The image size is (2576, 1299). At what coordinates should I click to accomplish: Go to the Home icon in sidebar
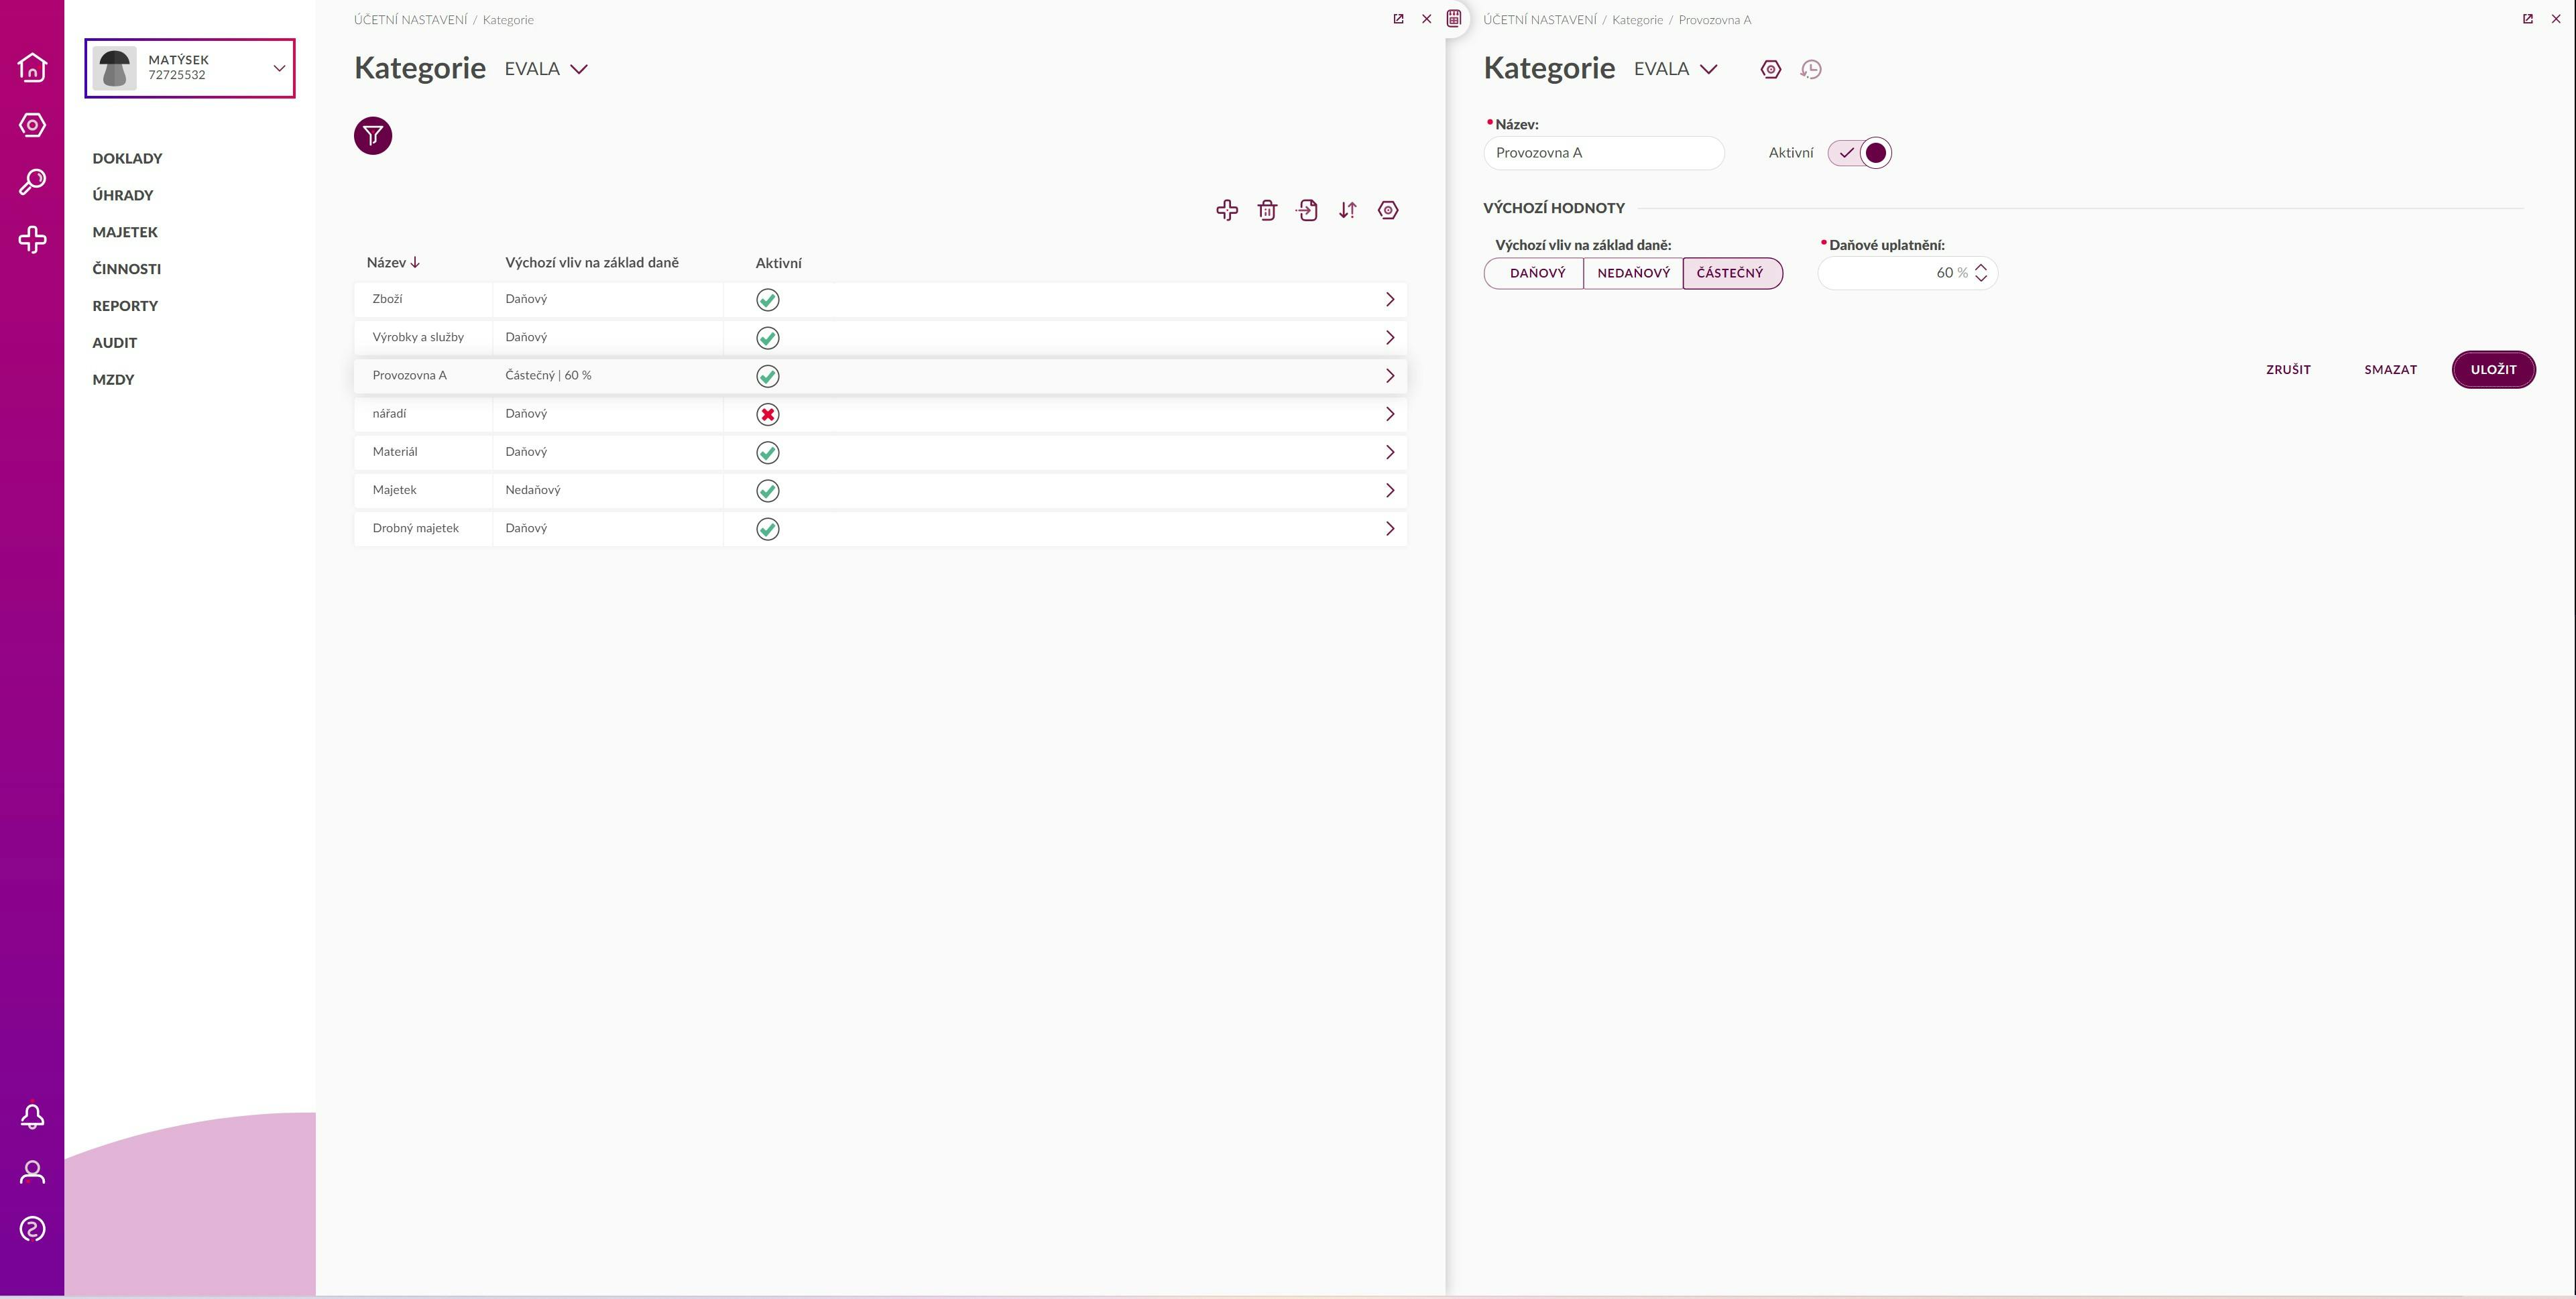[x=32, y=67]
